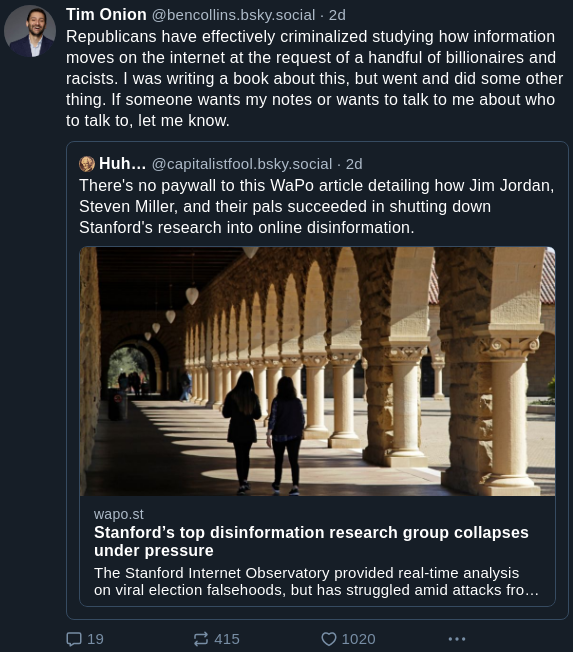
Task: Click the quoted post's 2d timestamp
Action: tap(354, 164)
